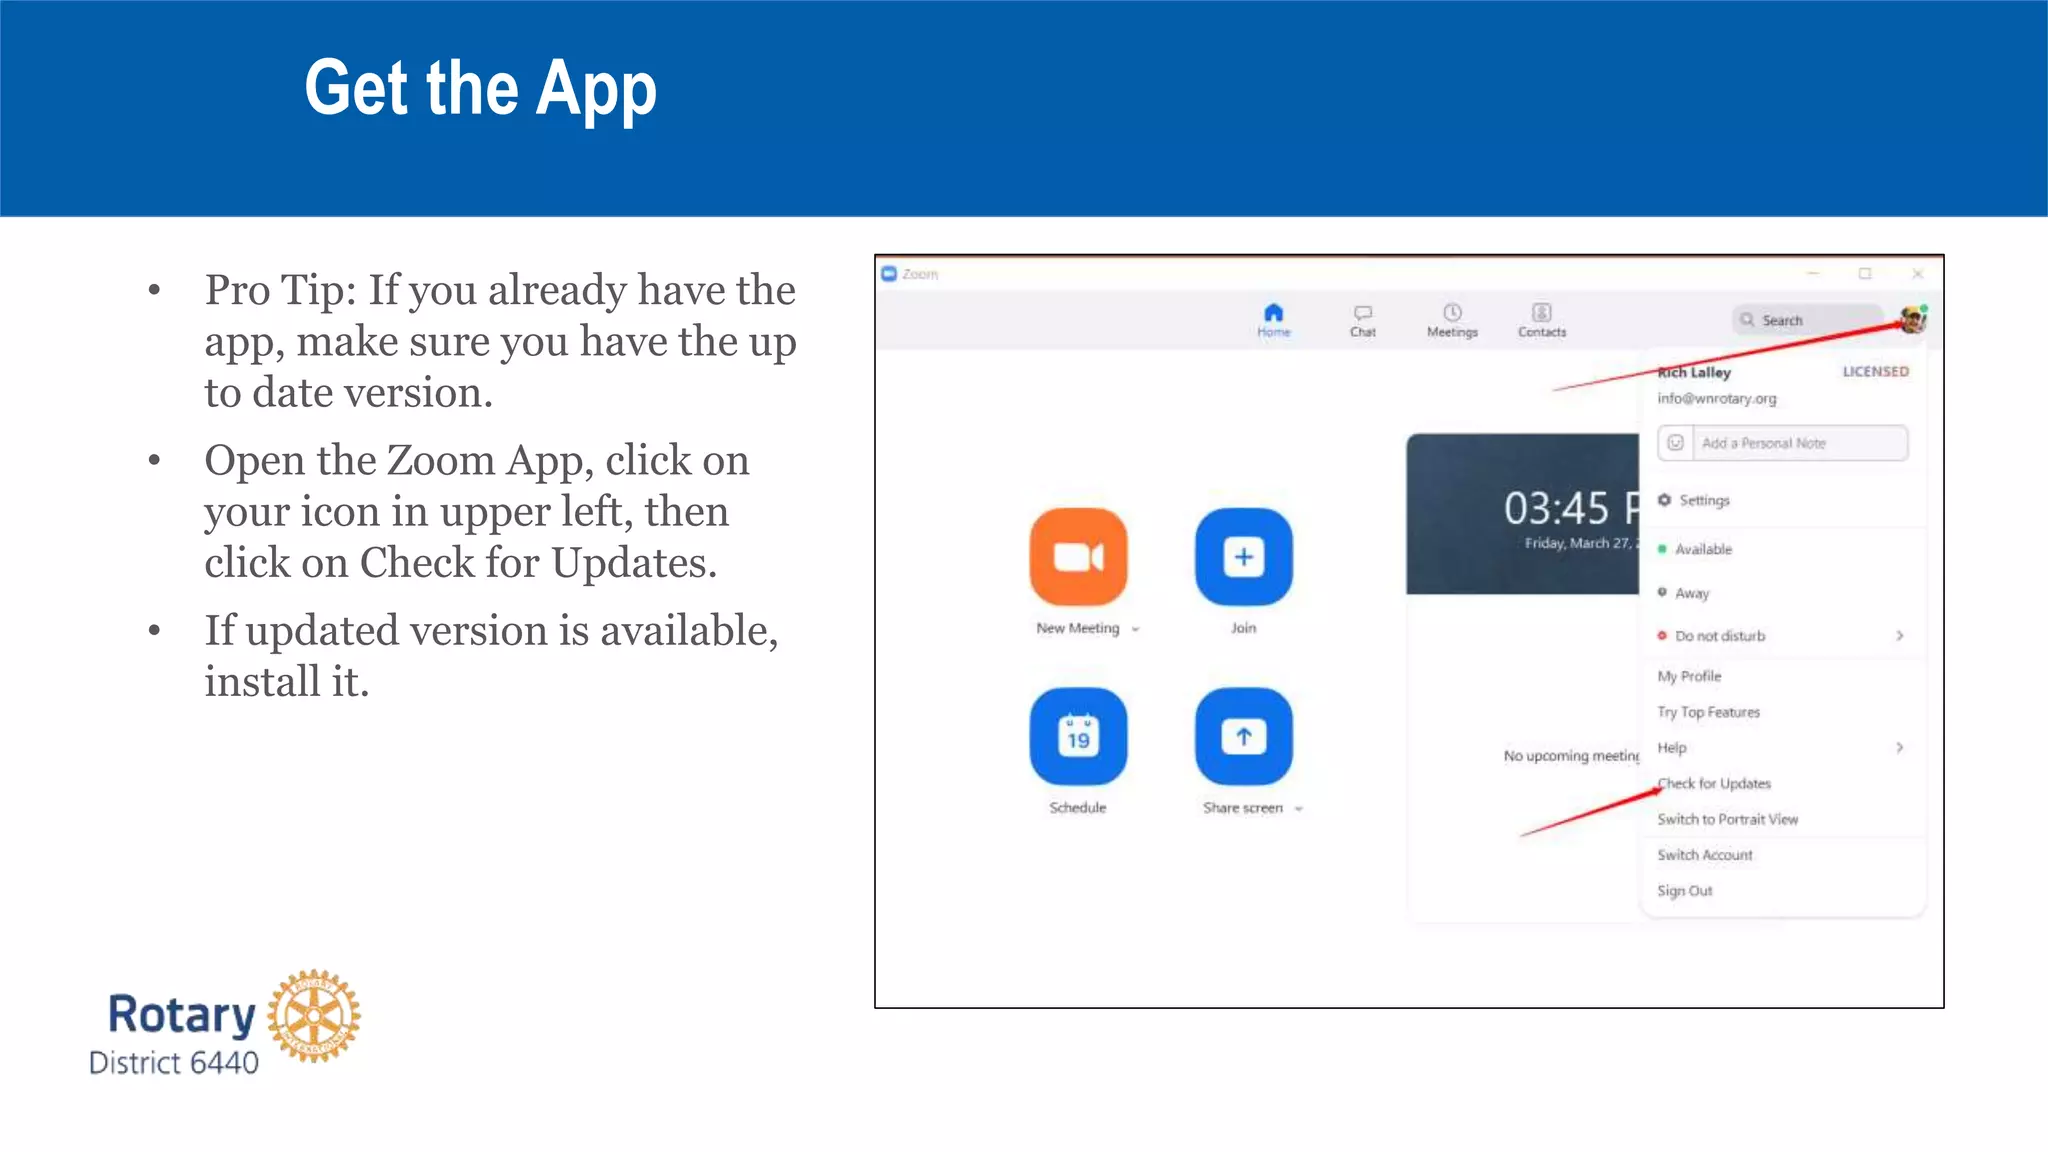Image resolution: width=2048 pixels, height=1152 pixels.
Task: Click into the Zoom Search field
Action: [1808, 320]
